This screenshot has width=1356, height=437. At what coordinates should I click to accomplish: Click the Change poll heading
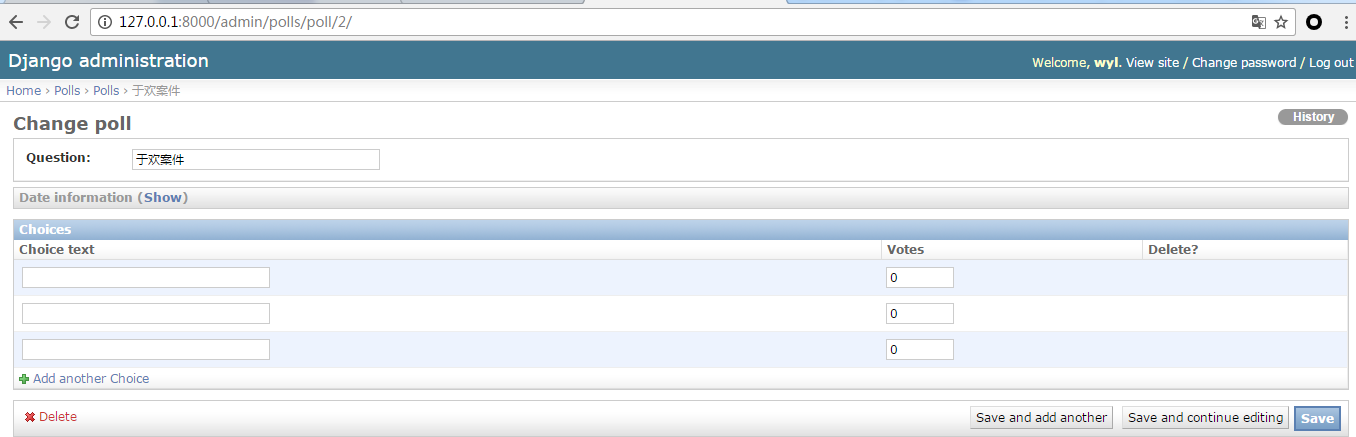click(72, 124)
